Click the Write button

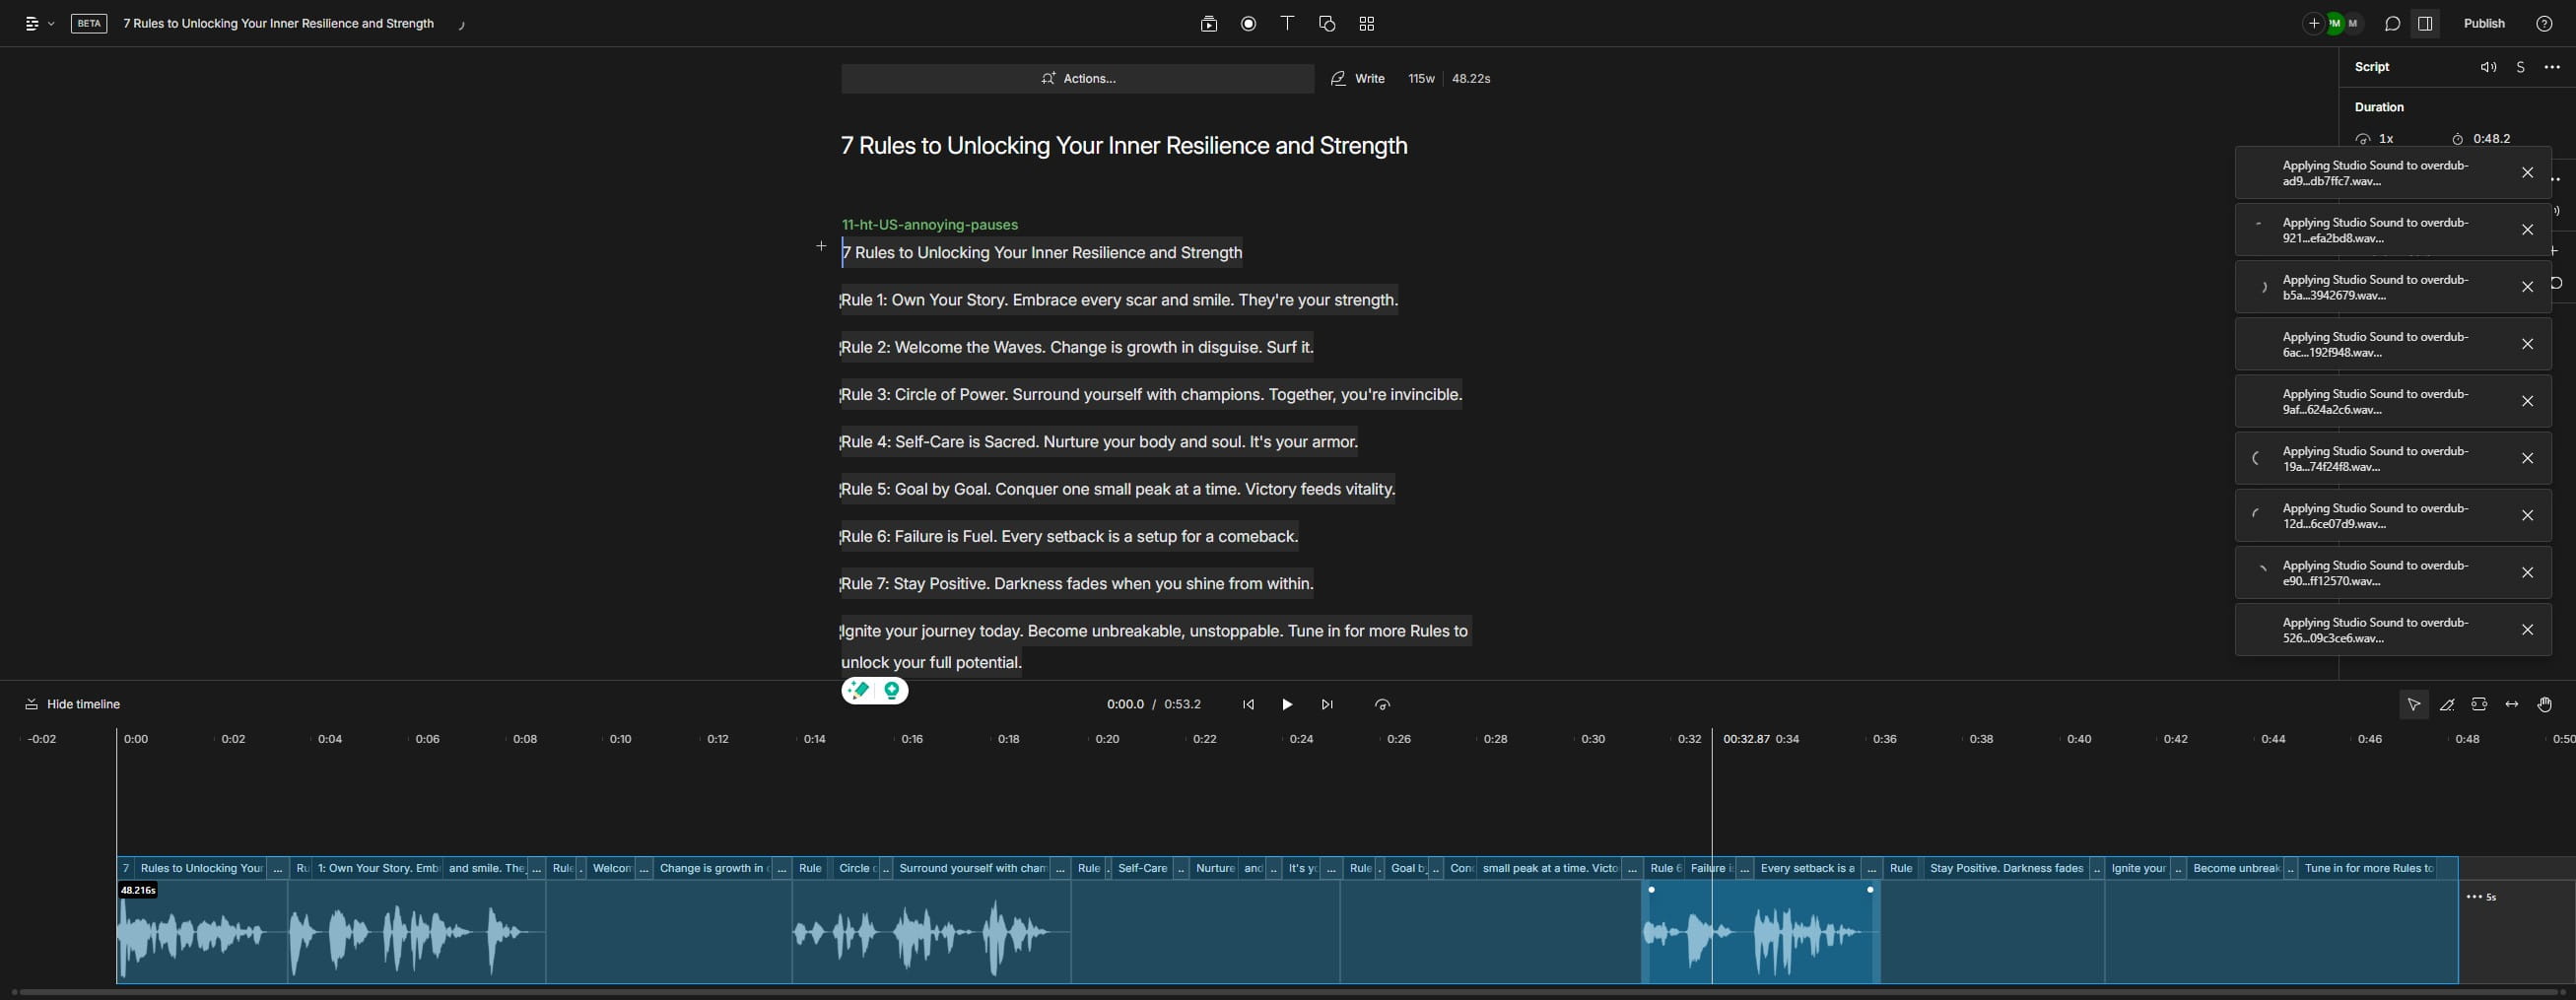[1357, 78]
